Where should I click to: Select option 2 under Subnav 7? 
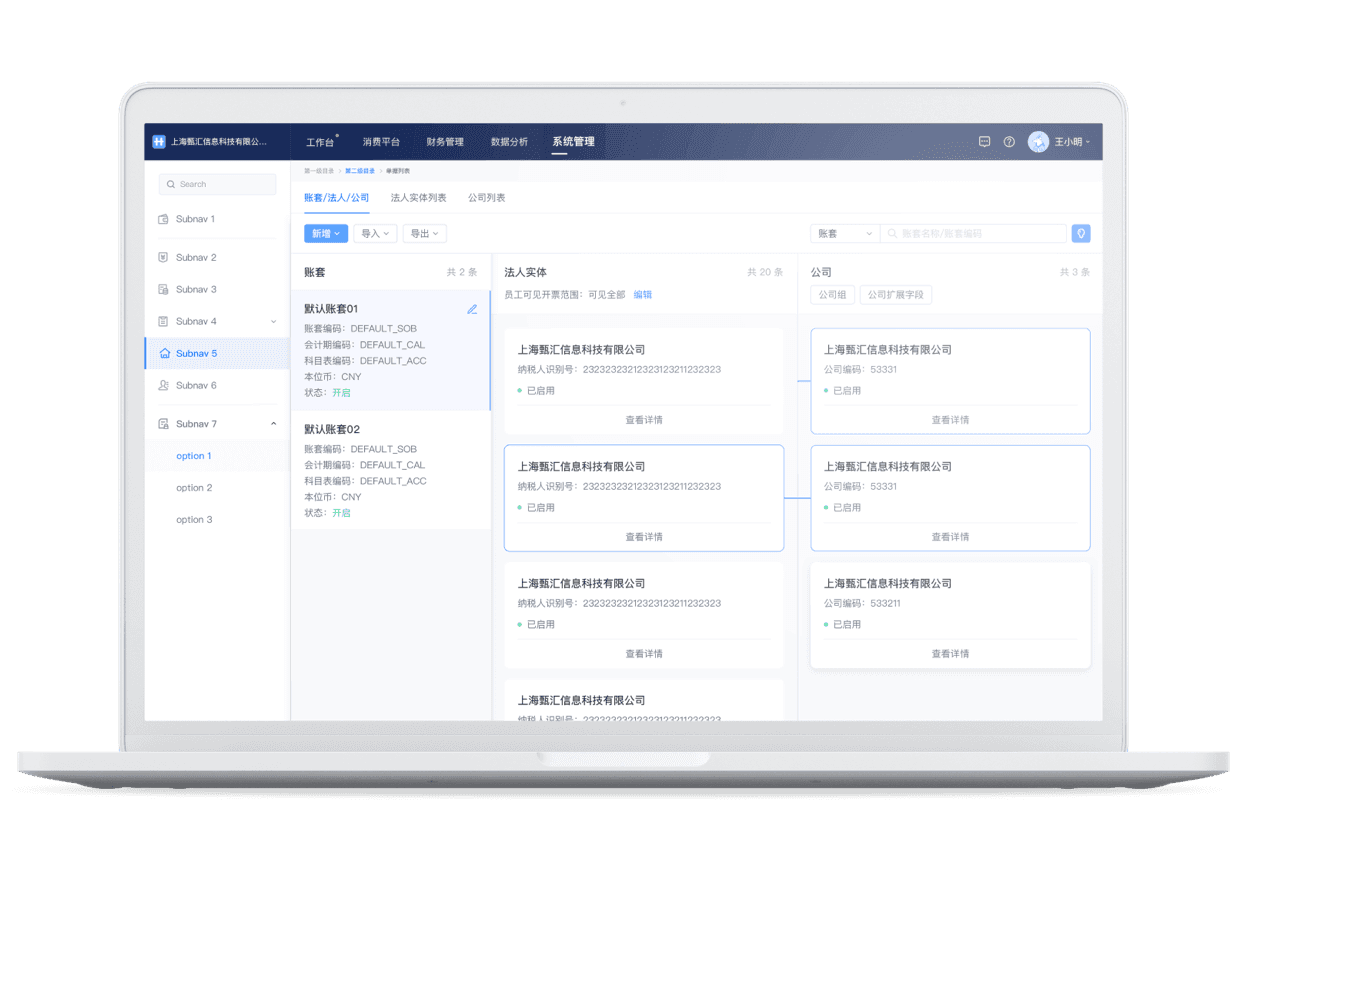pos(217,488)
